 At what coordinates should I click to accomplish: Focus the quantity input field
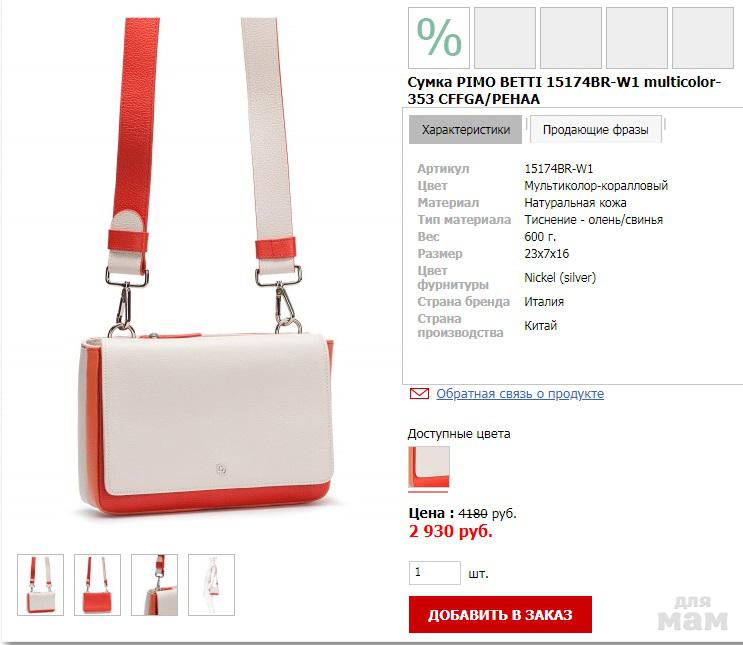coord(435,572)
